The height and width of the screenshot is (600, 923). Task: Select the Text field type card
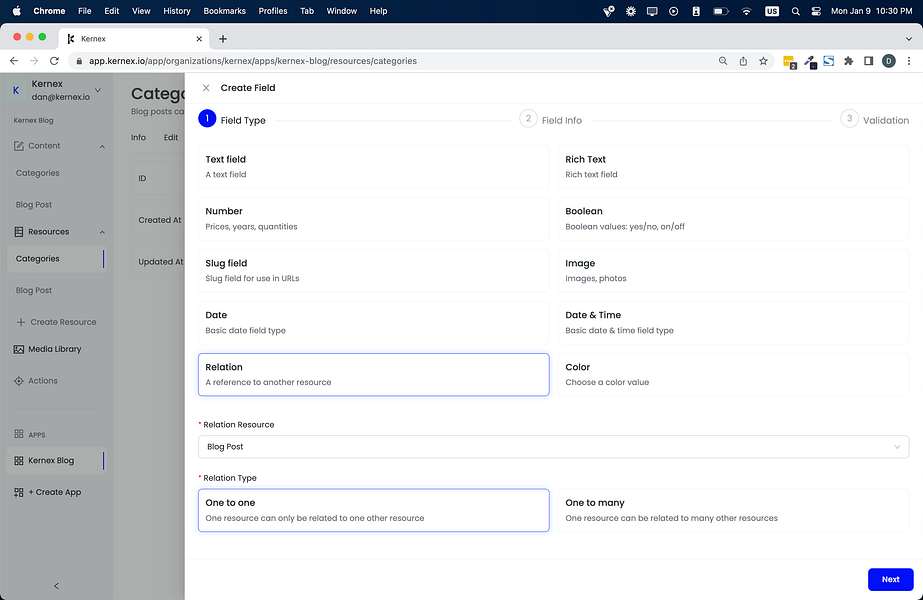(373, 167)
